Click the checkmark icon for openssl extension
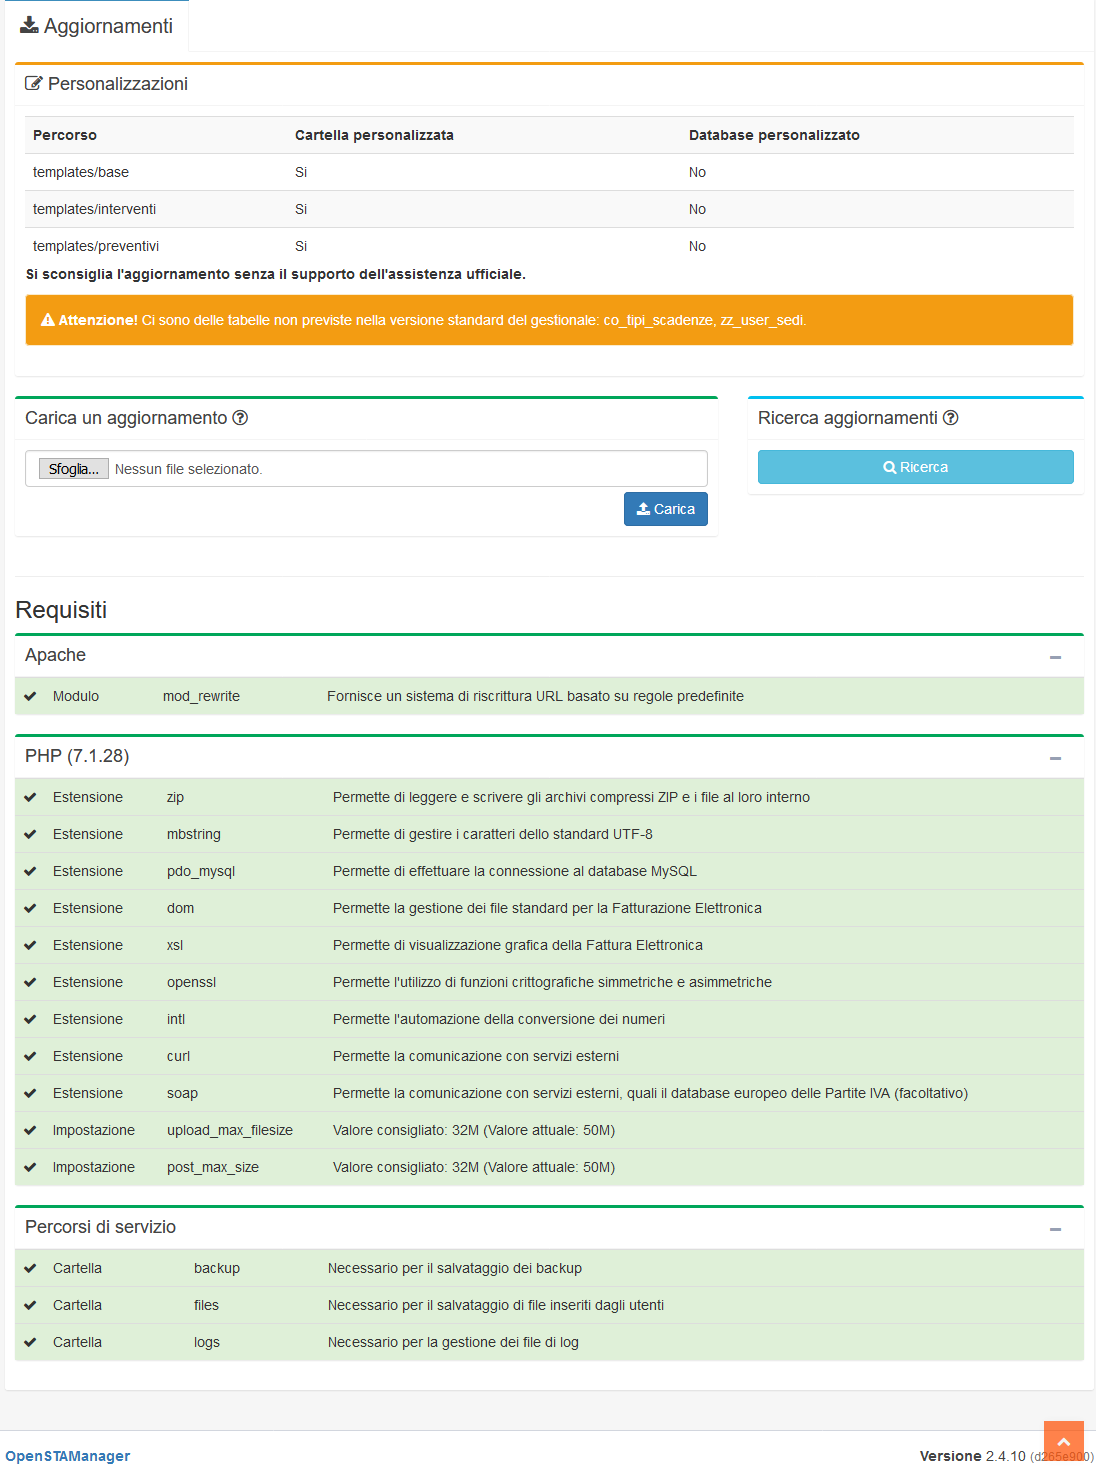Image resolution: width=1096 pixels, height=1470 pixels. click(x=30, y=982)
